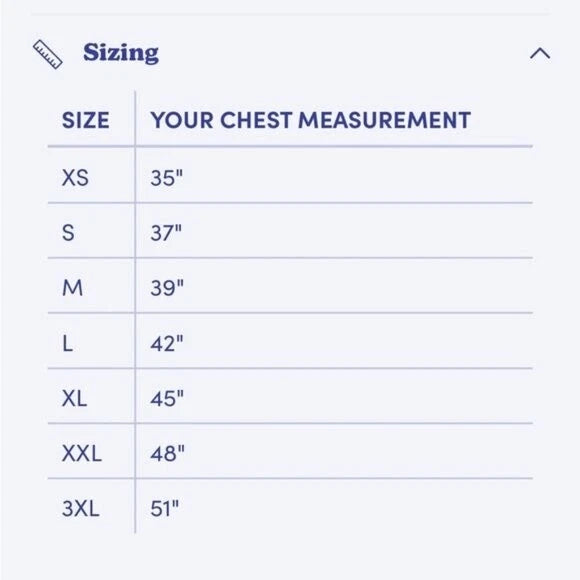Click the 37" chest measurement value
This screenshot has height=580, width=580.
tap(166, 233)
